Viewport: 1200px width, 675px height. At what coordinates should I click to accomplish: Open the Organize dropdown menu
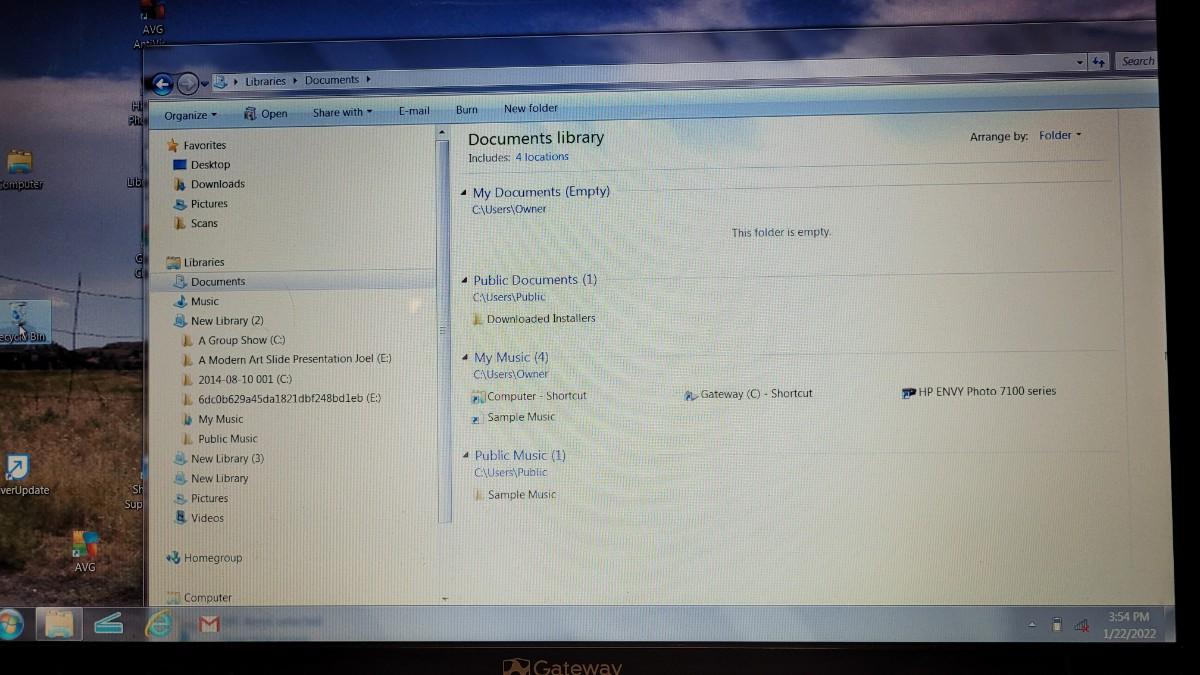pyautogui.click(x=190, y=115)
